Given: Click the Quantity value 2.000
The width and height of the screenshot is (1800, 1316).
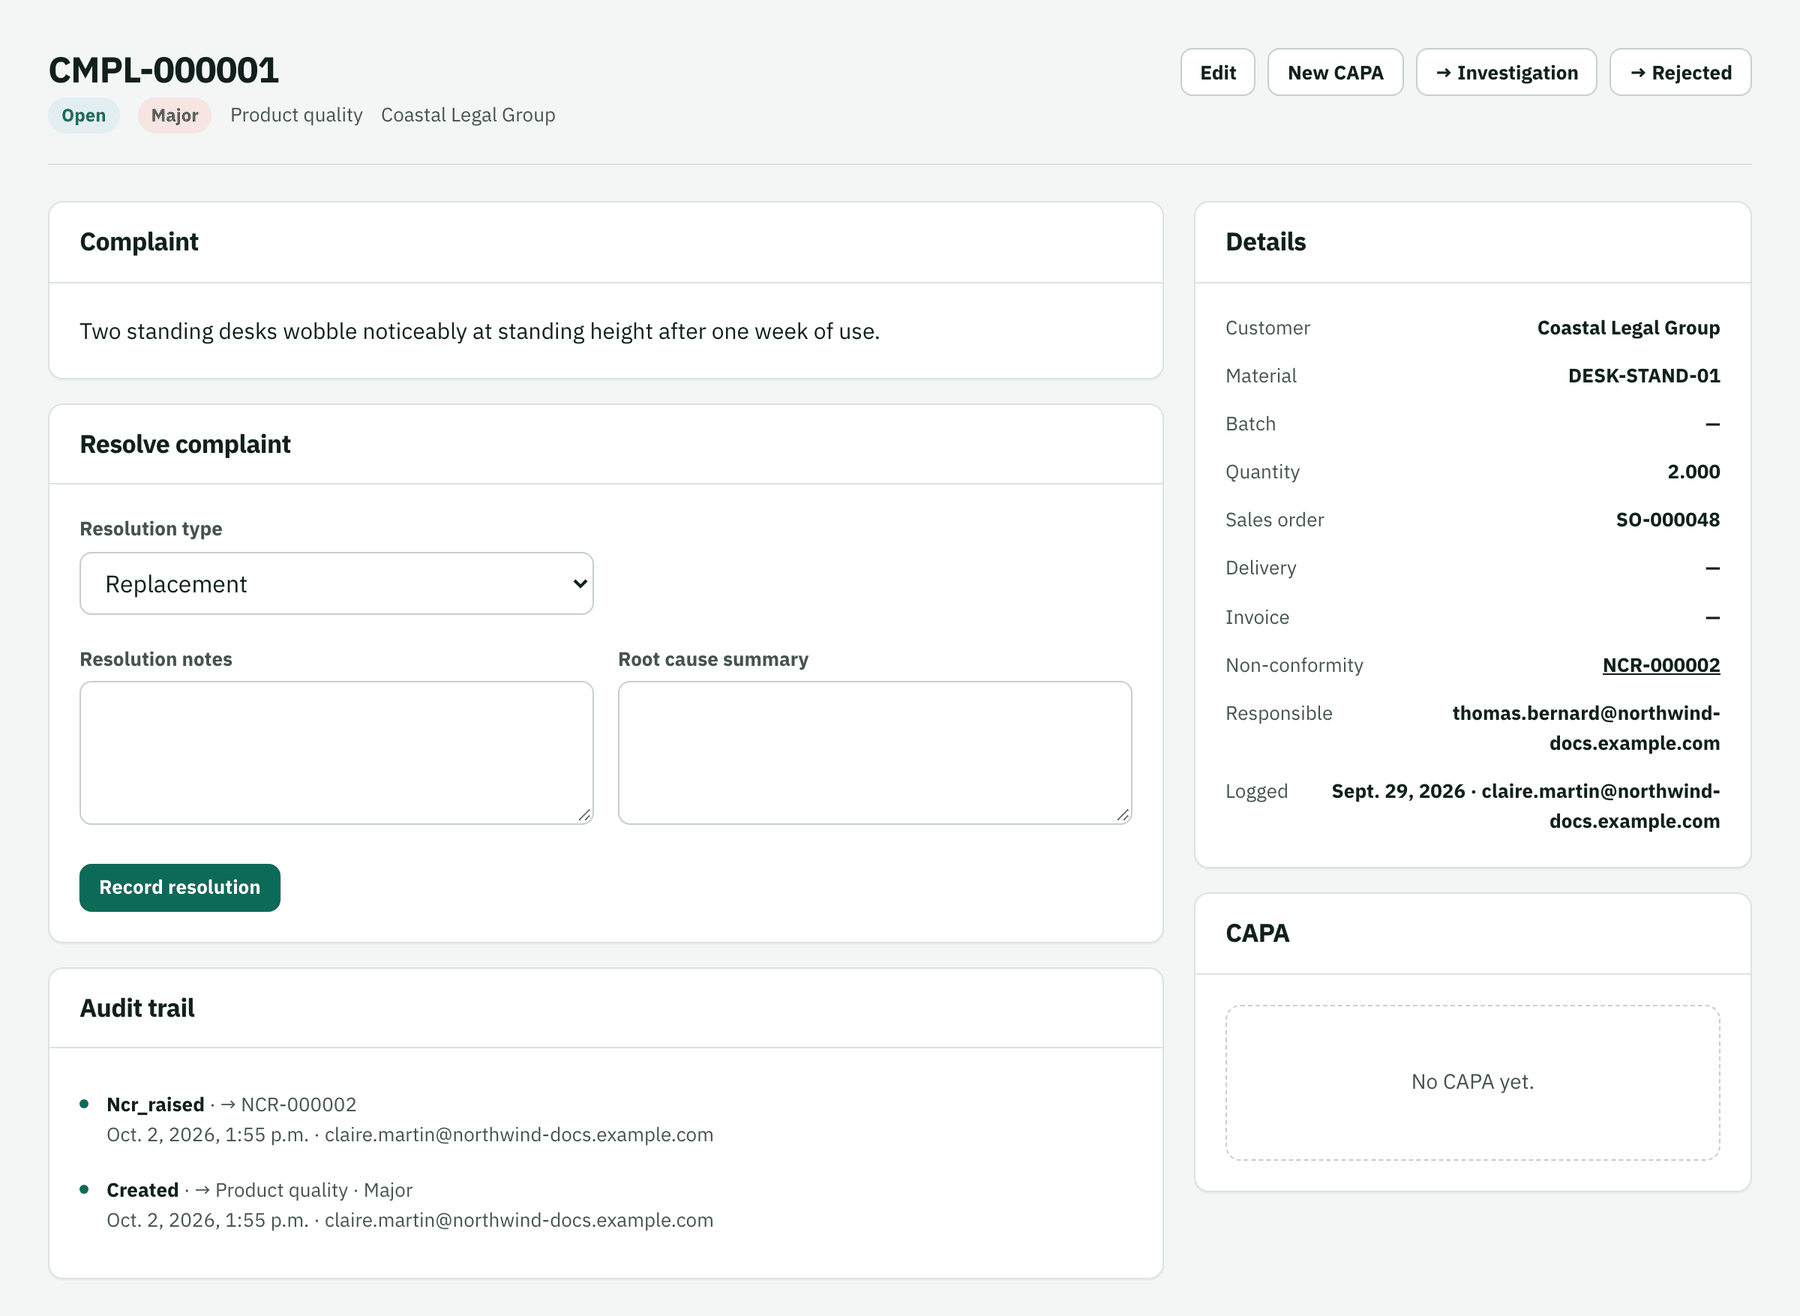Looking at the screenshot, I should pyautogui.click(x=1694, y=472).
